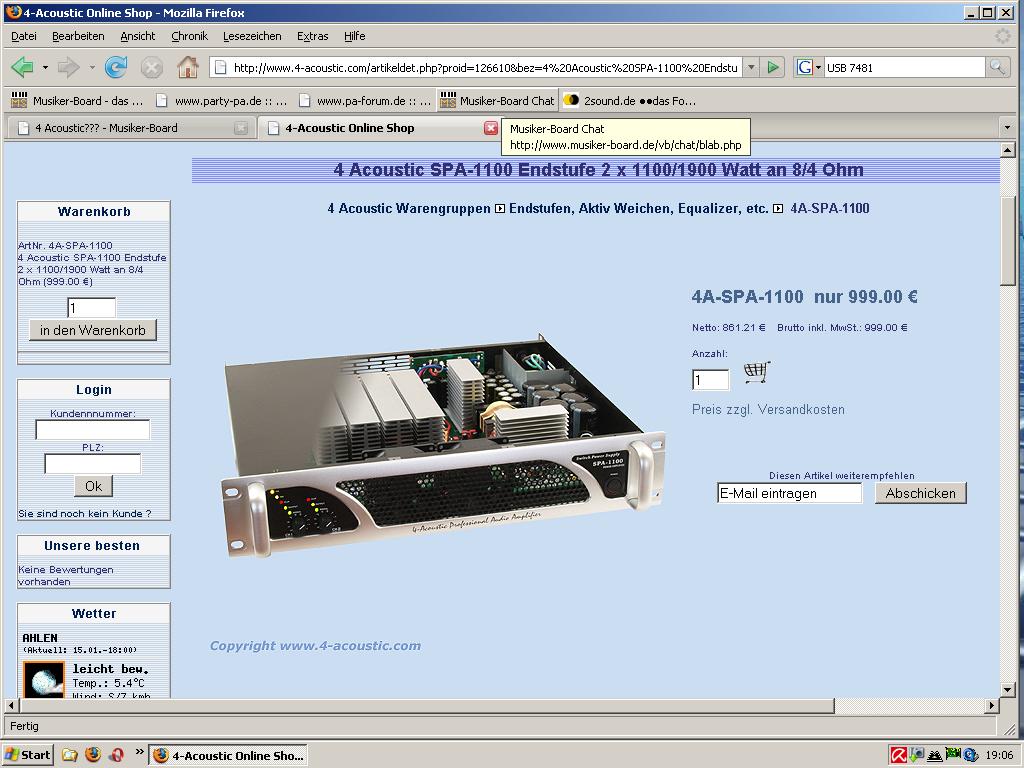Open the Bearbeiten menu

click(x=78, y=36)
